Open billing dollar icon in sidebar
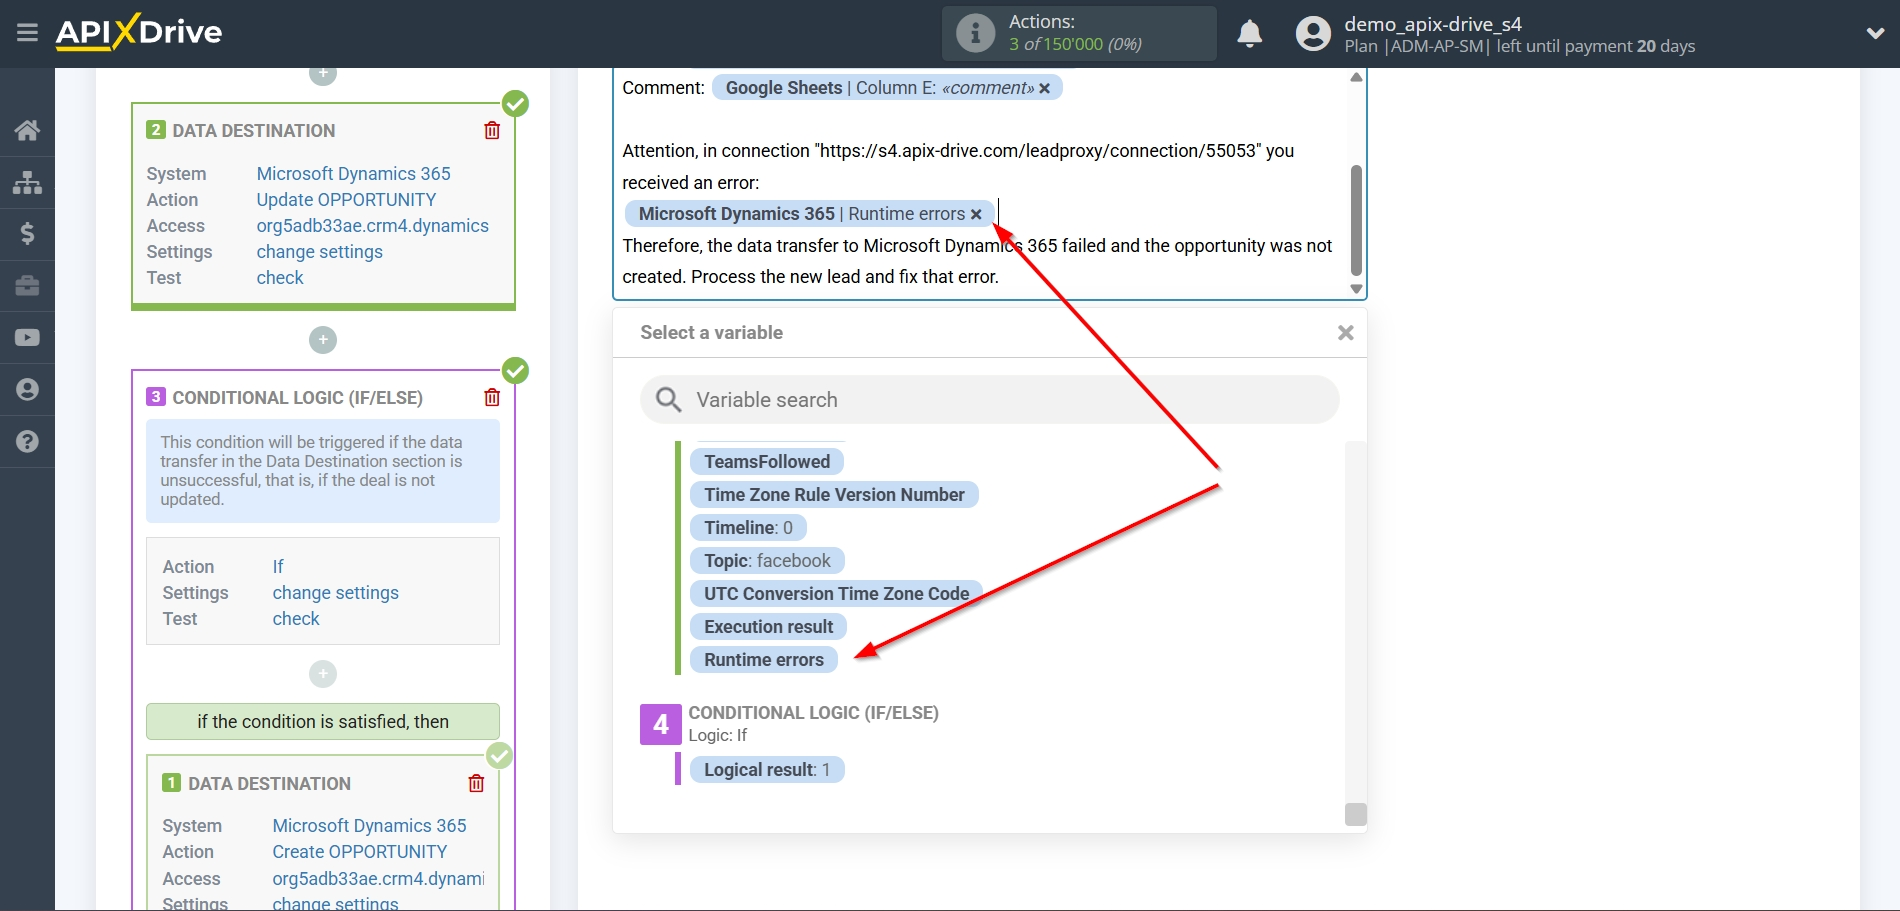This screenshot has width=1900, height=911. (27, 234)
